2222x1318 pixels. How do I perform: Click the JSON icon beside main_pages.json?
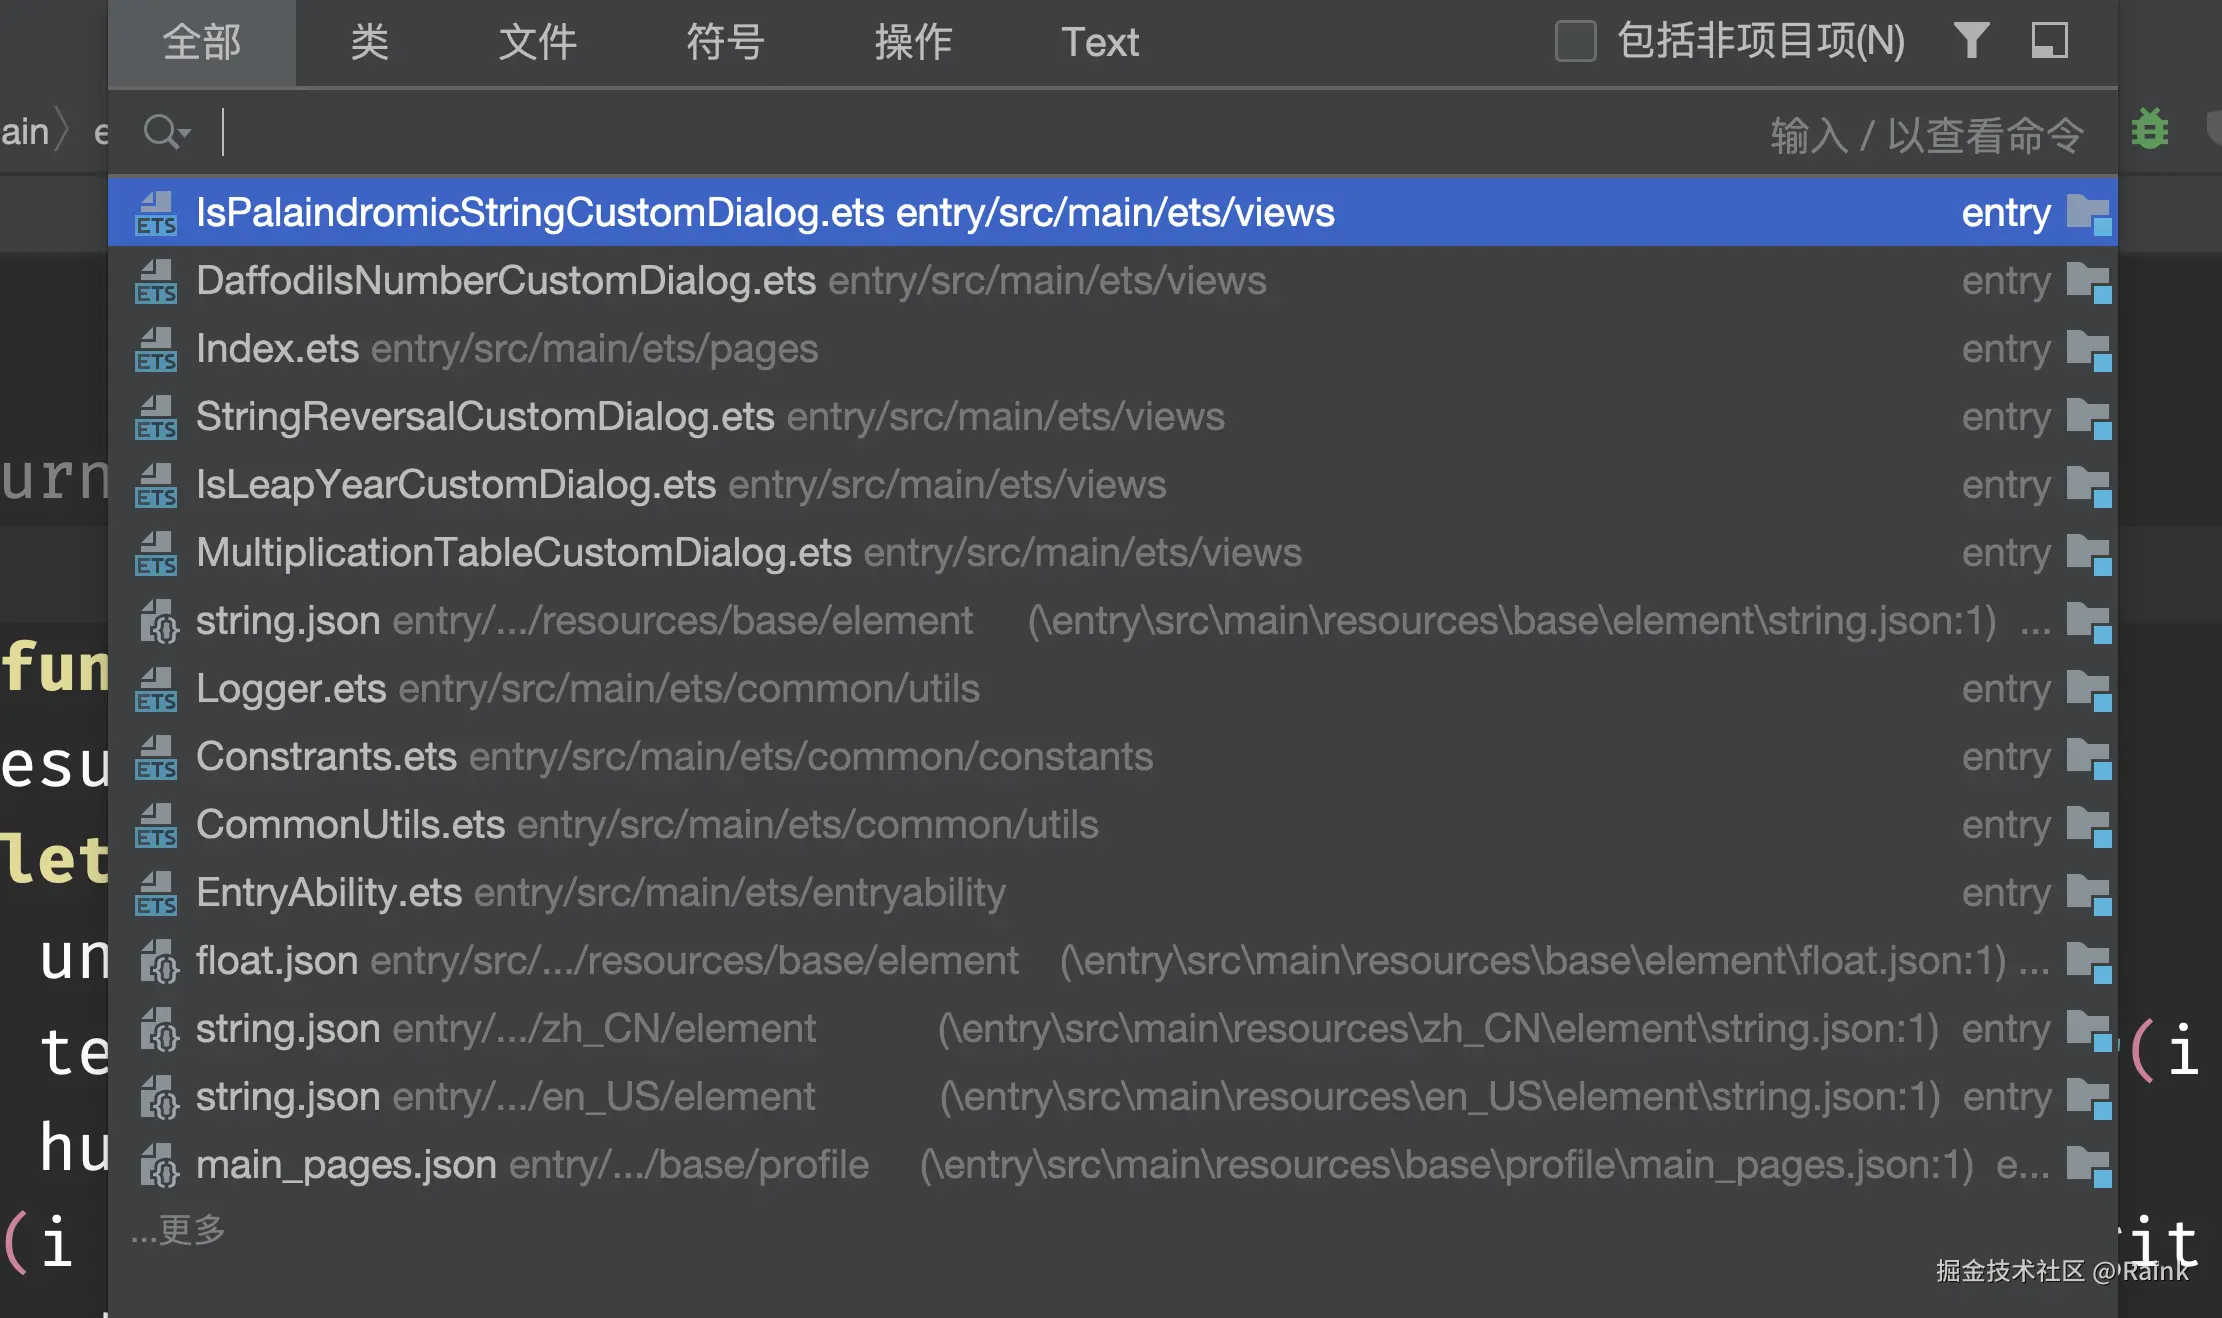click(x=158, y=1166)
